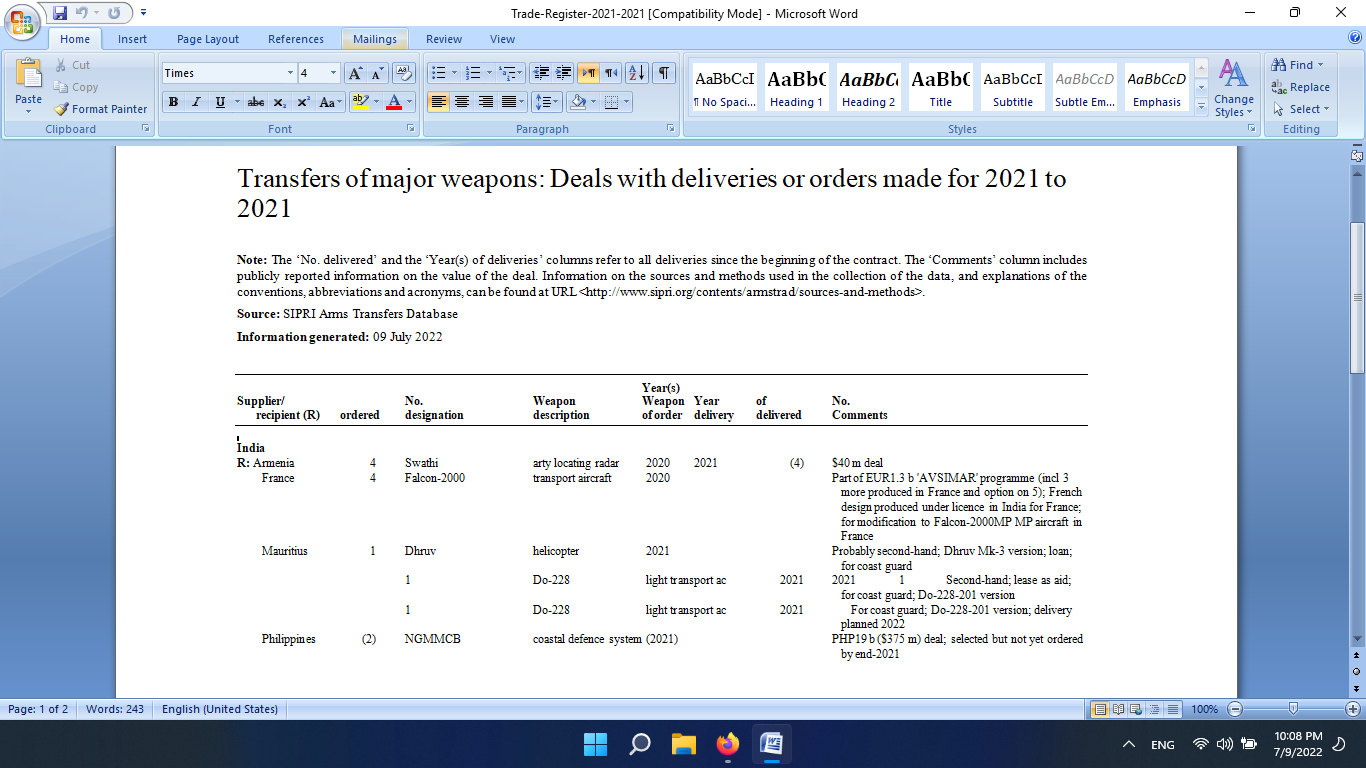This screenshot has height=768, width=1366.
Task: Decrease paragraph indent
Action: coord(541,73)
